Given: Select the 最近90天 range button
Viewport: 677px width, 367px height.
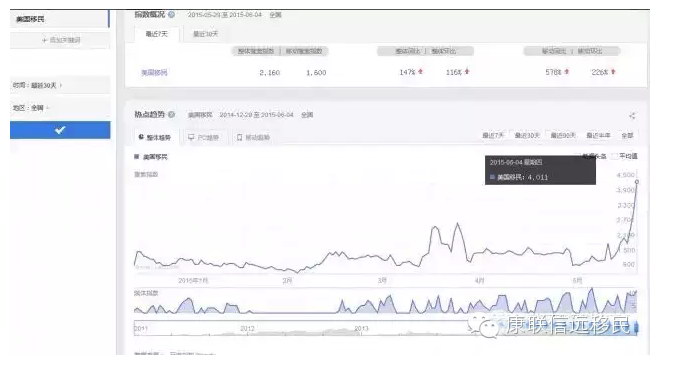Looking at the screenshot, I should pyautogui.click(x=563, y=136).
